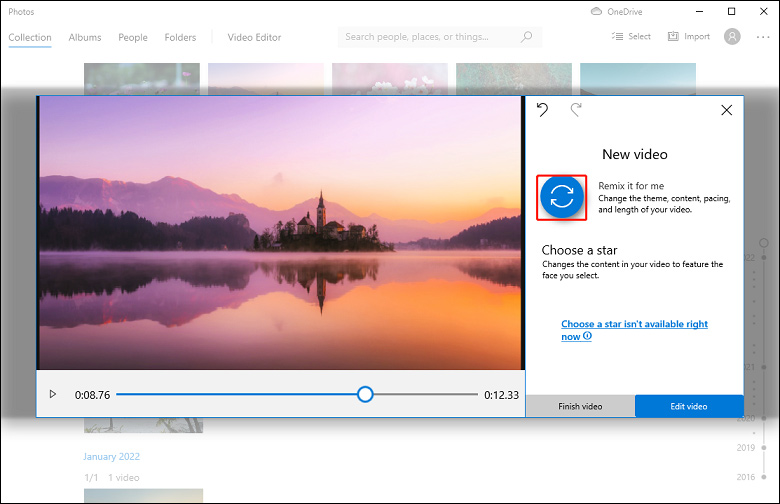Click the video seek slider handle
Screen dimensions: 780x504
point(365,394)
